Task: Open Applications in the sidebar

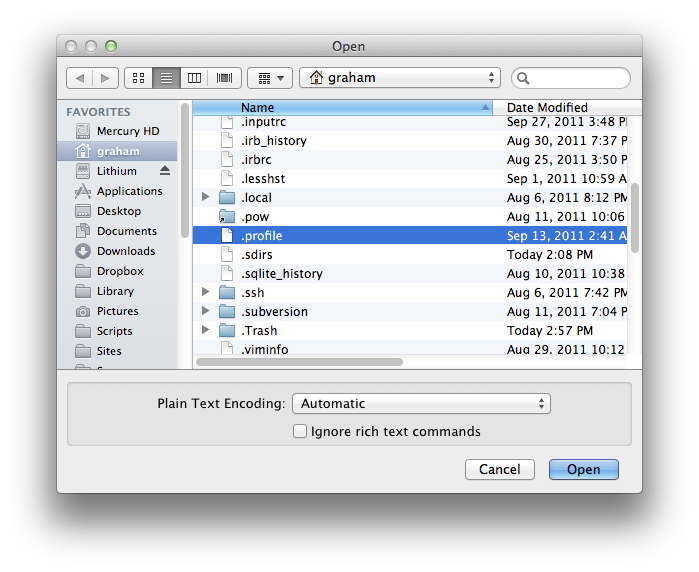Action: click(128, 191)
